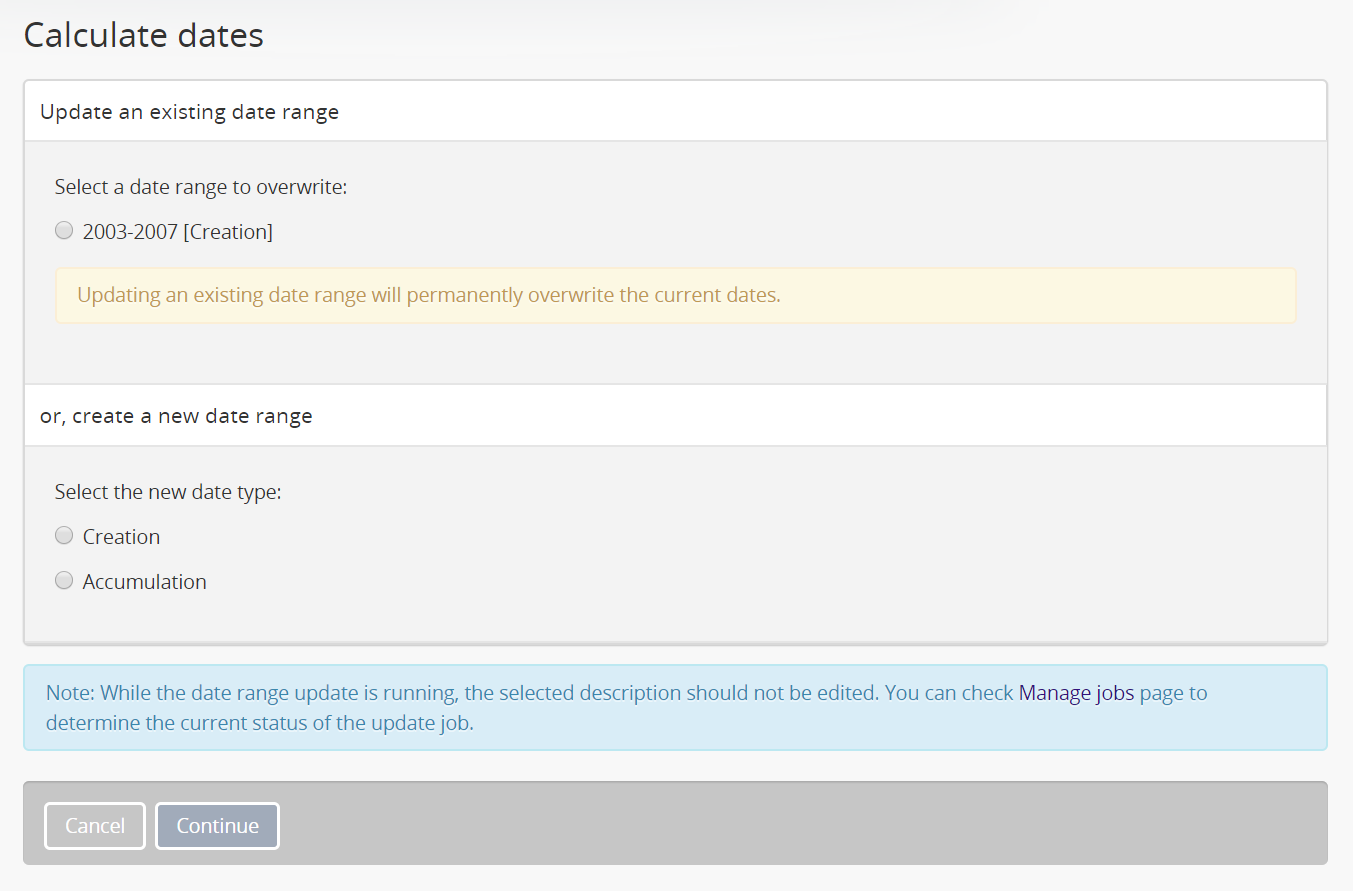
Task: Click empty area of gray actions bar
Action: (x=800, y=824)
